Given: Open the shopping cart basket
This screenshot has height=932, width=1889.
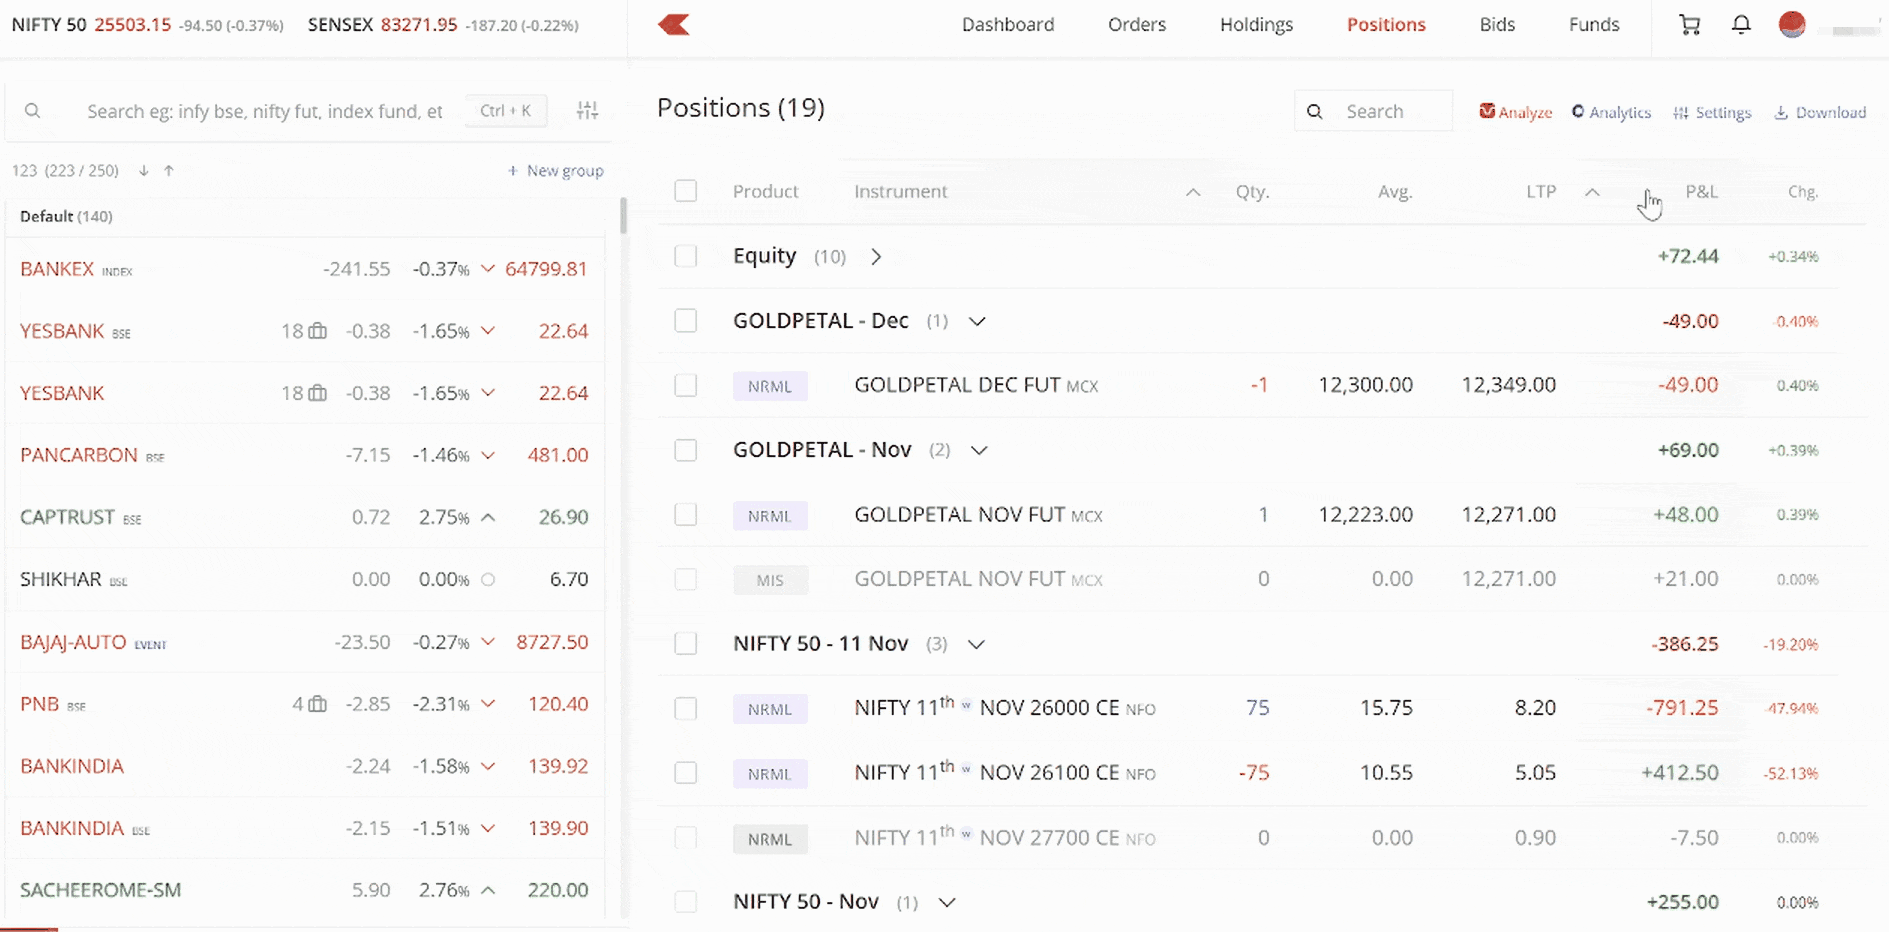Looking at the screenshot, I should click(x=1690, y=25).
